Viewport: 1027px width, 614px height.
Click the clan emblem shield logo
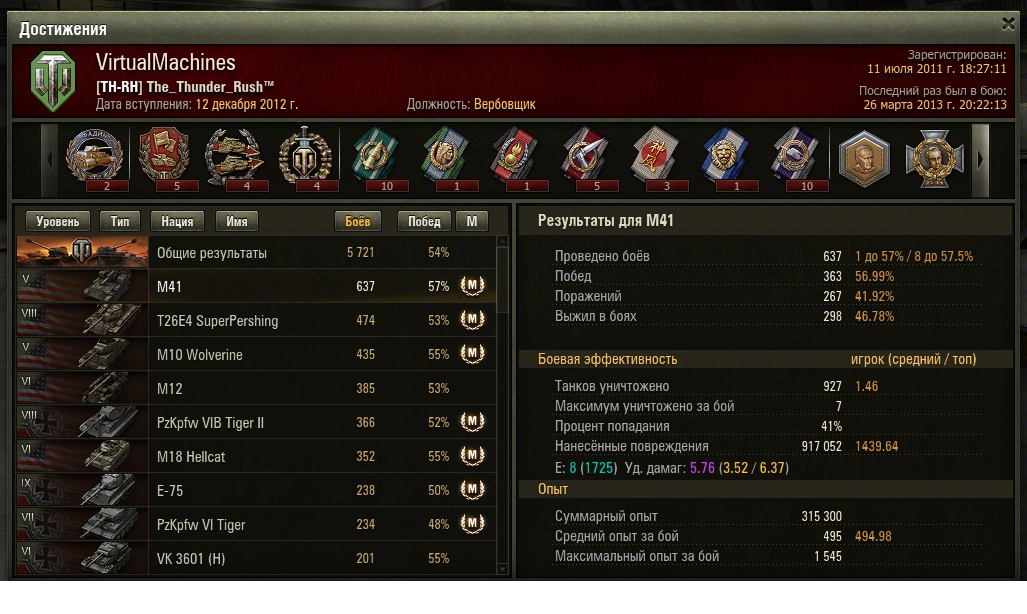point(53,81)
